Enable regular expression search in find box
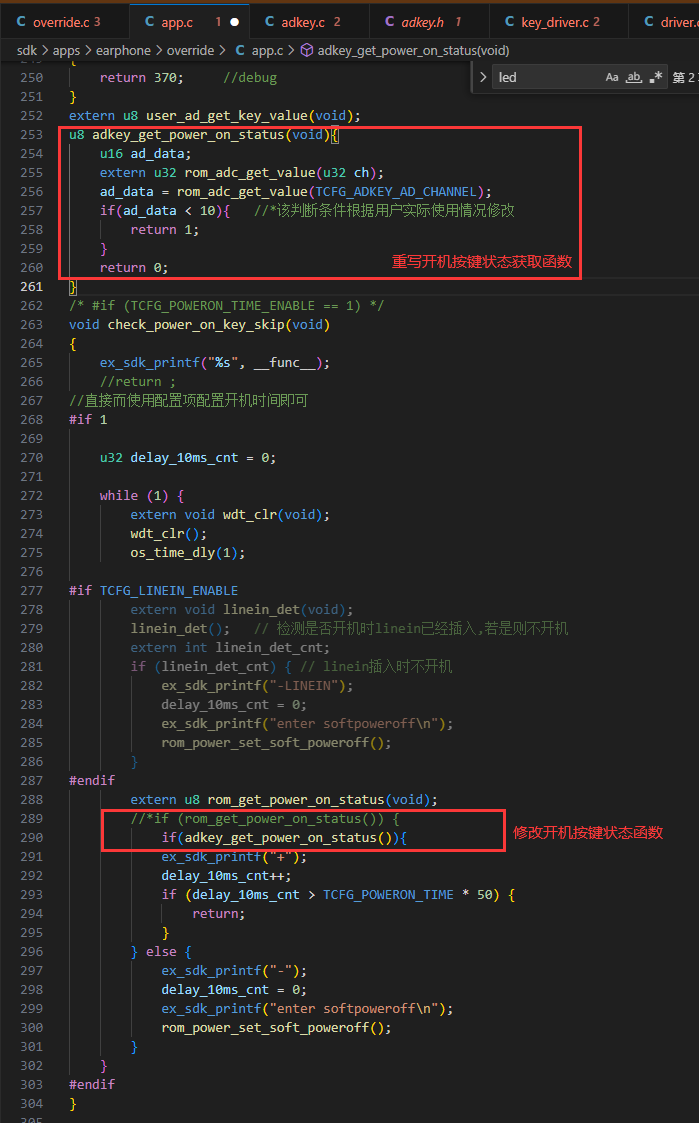 tap(655, 77)
